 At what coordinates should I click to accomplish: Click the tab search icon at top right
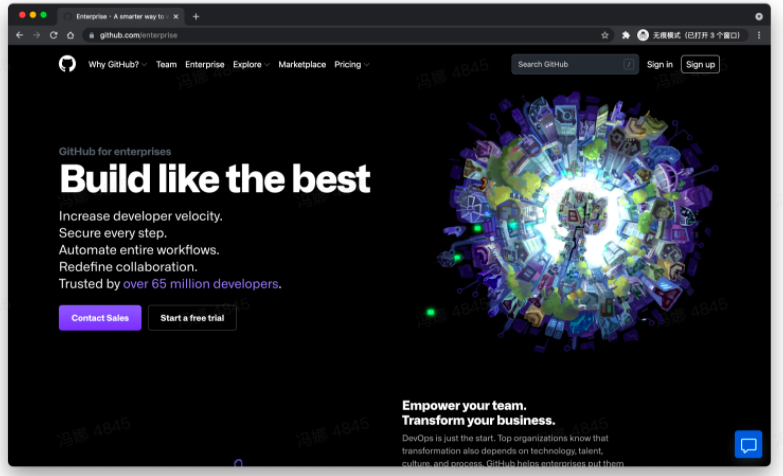[759, 16]
